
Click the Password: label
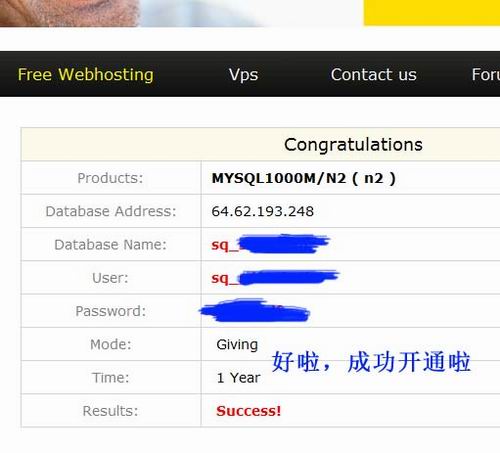pos(111,311)
